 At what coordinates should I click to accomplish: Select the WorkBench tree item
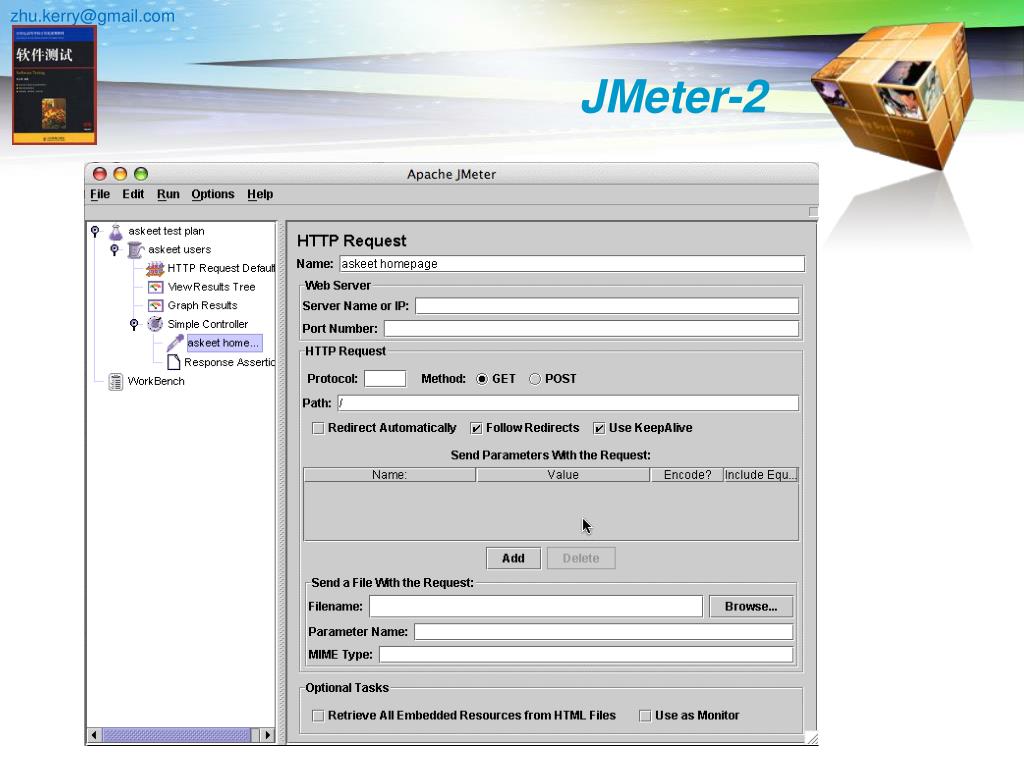tap(156, 381)
